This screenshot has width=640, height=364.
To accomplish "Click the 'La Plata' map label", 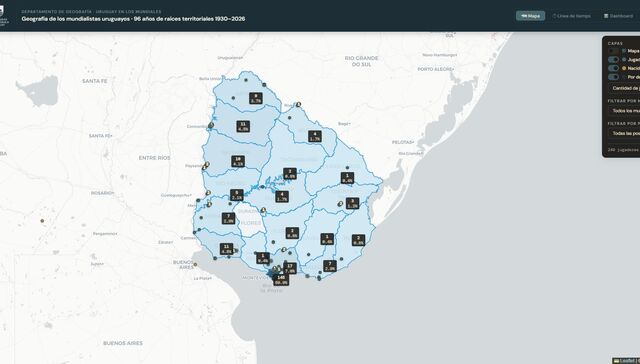I will point(203,278).
